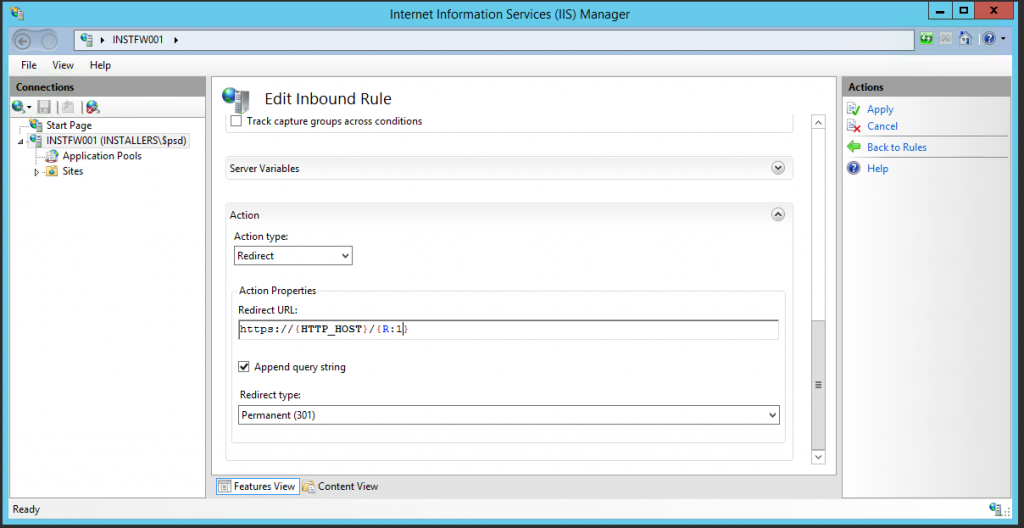
Task: Click the status bar network icon
Action: 997,509
